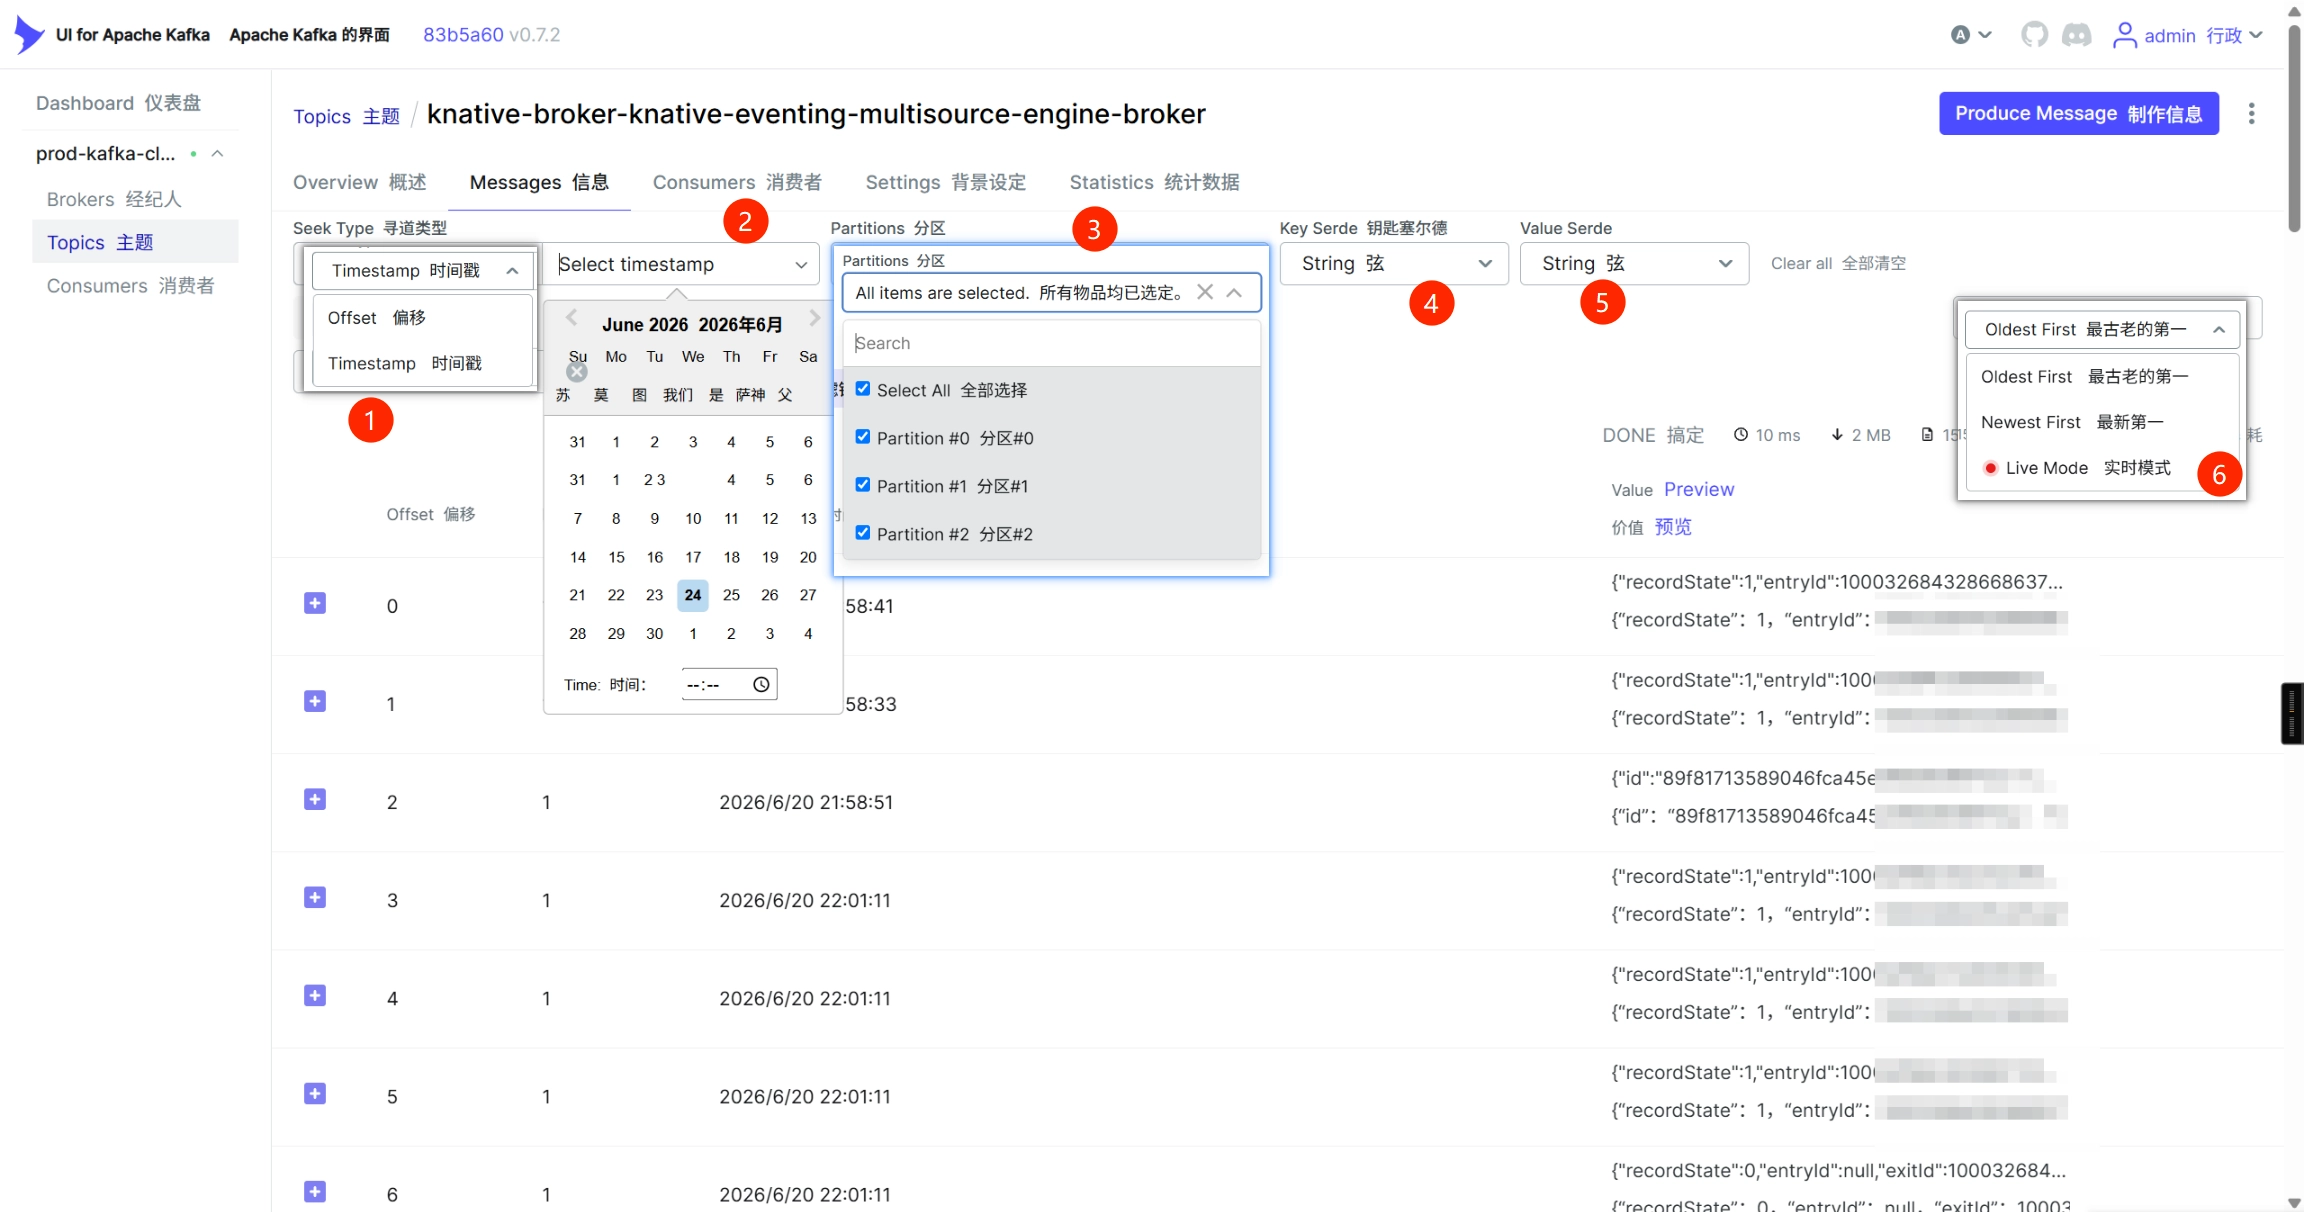Image resolution: width=2304 pixels, height=1212 pixels.
Task: Expand message row with offset 0
Action: point(315,603)
